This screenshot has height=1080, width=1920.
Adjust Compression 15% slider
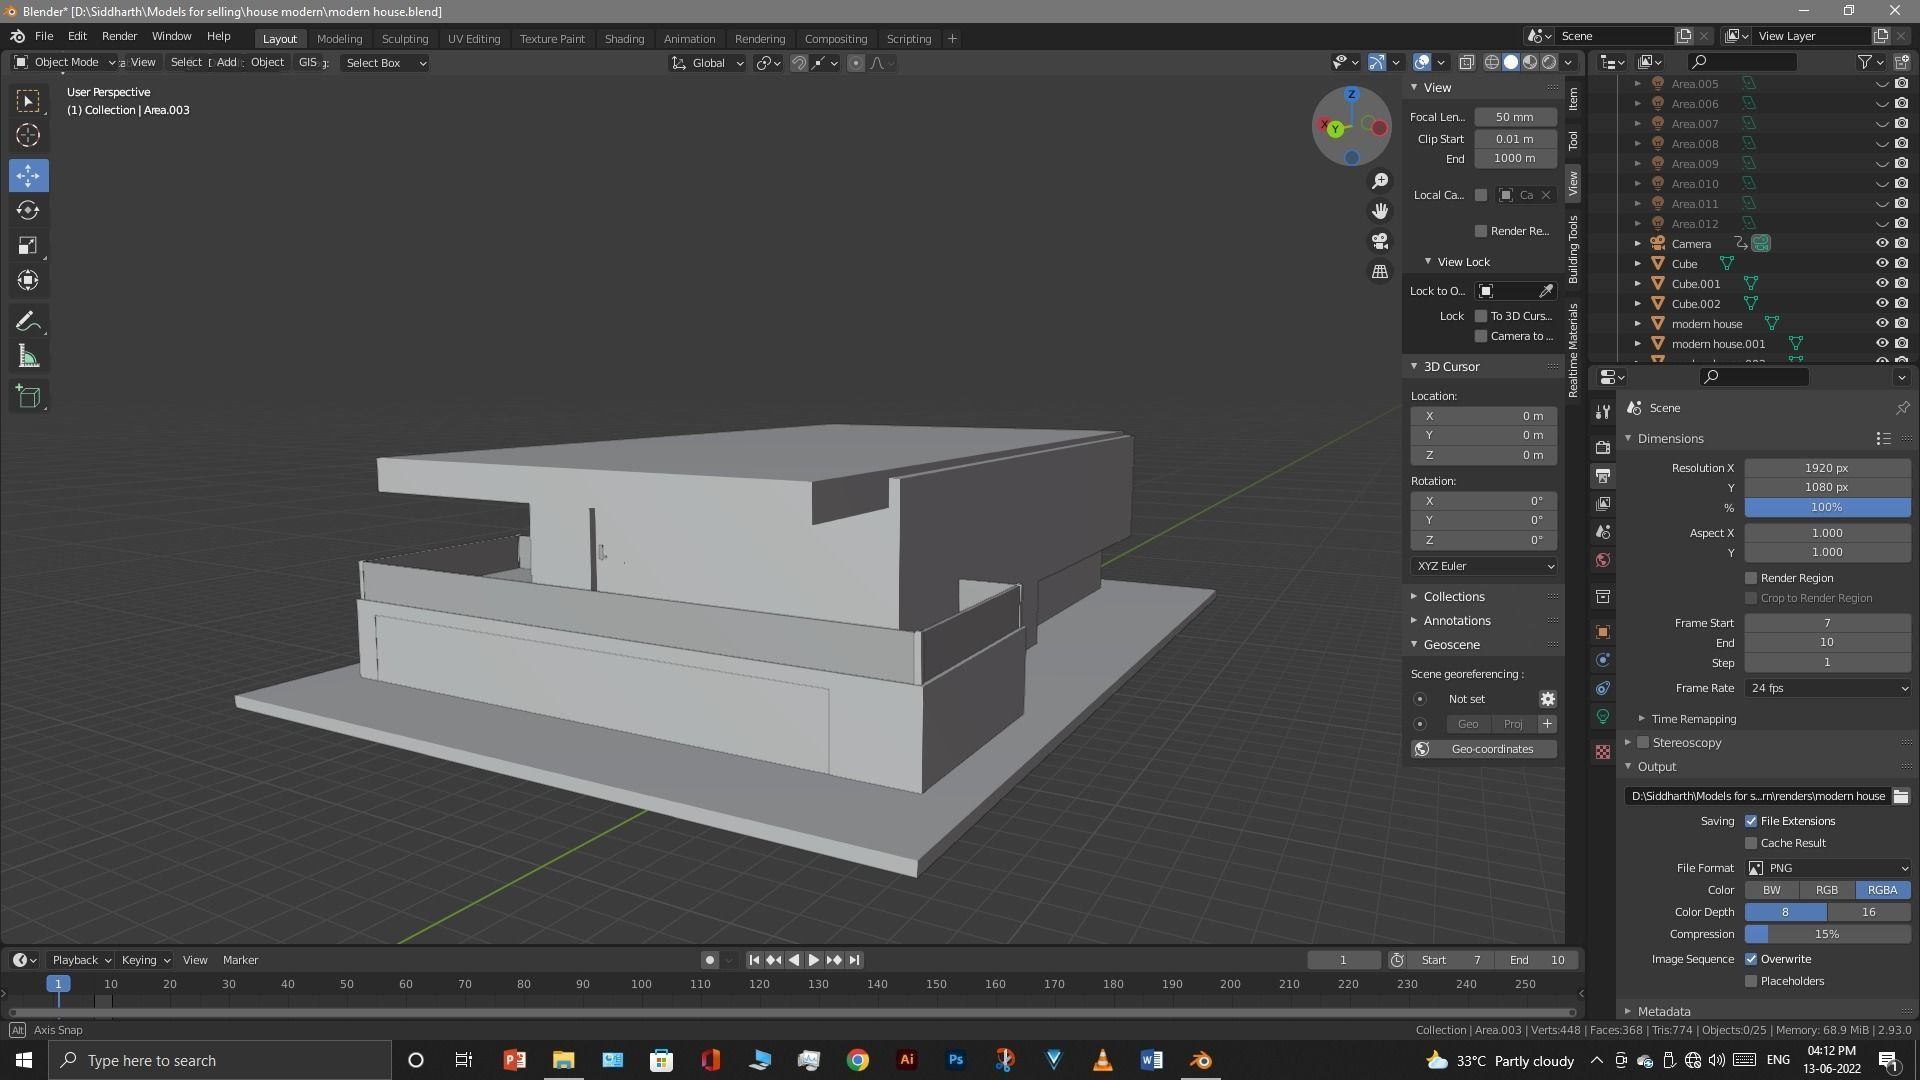1828,934
